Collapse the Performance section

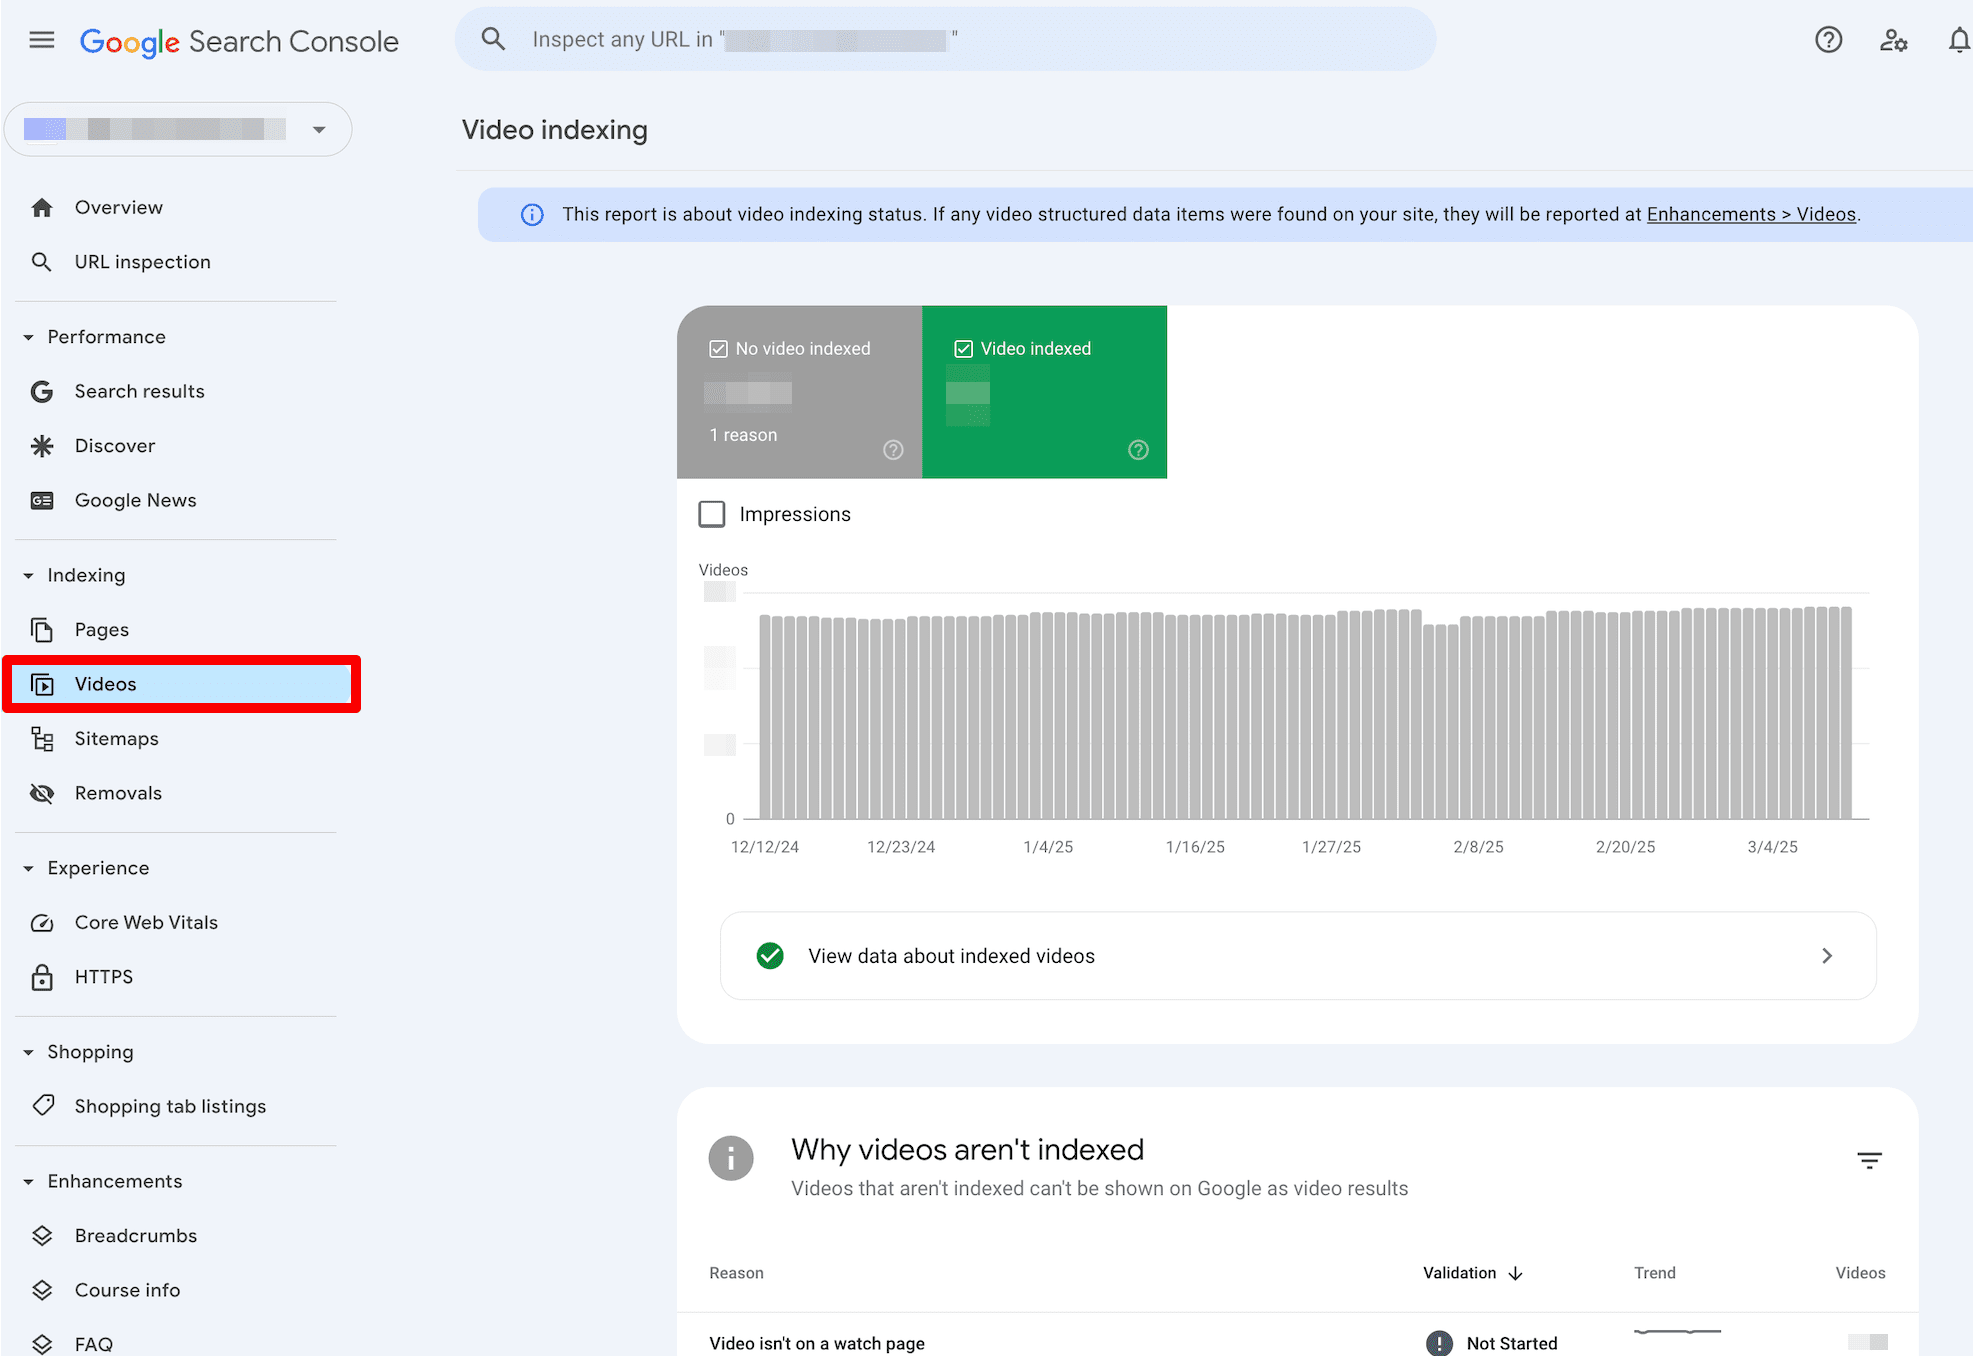28,337
